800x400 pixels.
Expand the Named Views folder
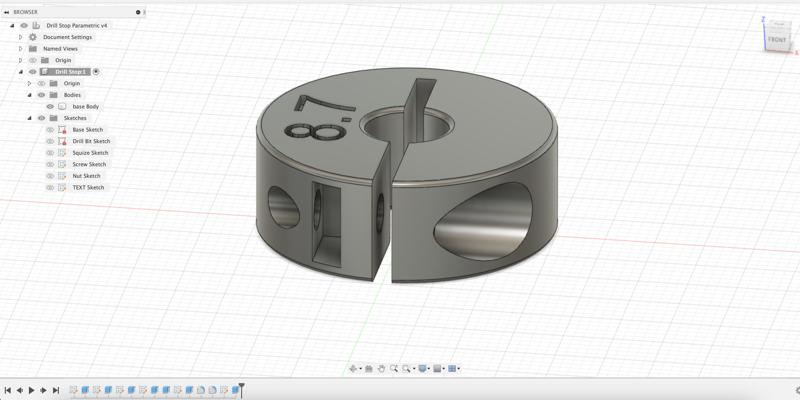click(x=21, y=49)
